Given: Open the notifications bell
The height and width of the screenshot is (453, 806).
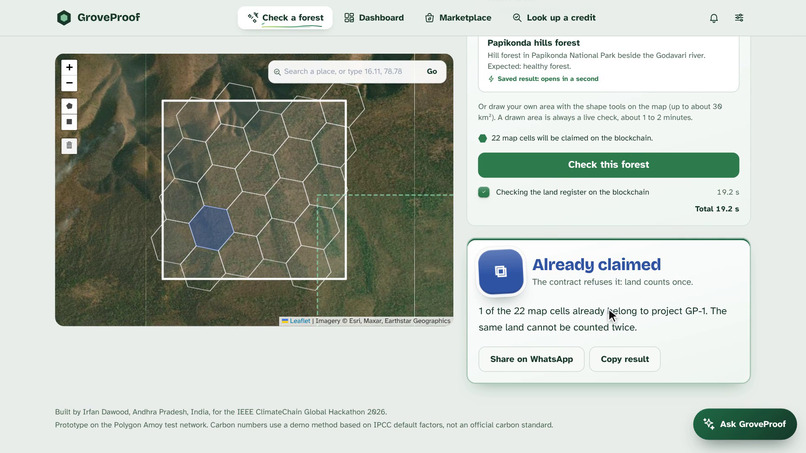Looking at the screenshot, I should [713, 18].
